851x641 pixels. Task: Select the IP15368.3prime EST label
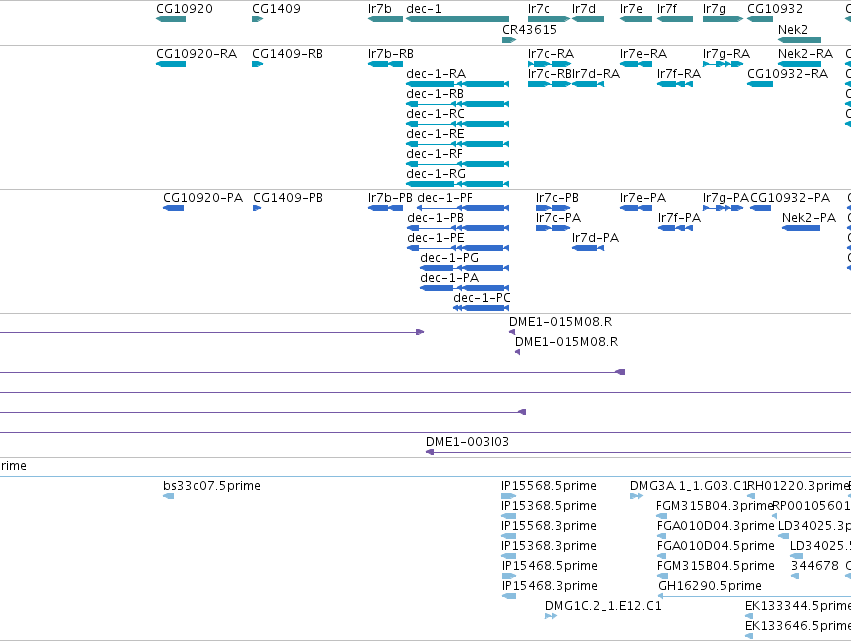point(549,546)
